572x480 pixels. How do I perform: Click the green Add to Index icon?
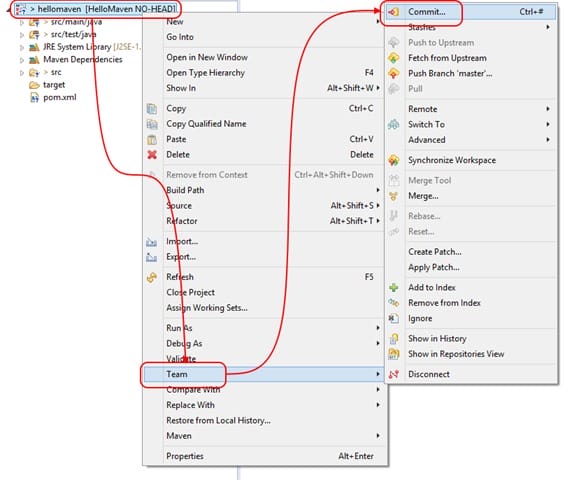click(393, 287)
